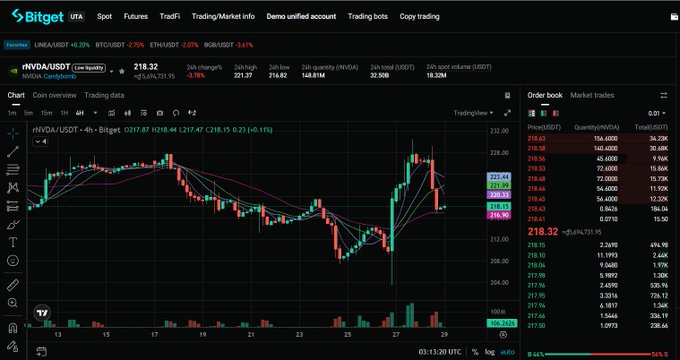Switch to the Order book tab
This screenshot has height=360, width=680.
tap(545, 95)
